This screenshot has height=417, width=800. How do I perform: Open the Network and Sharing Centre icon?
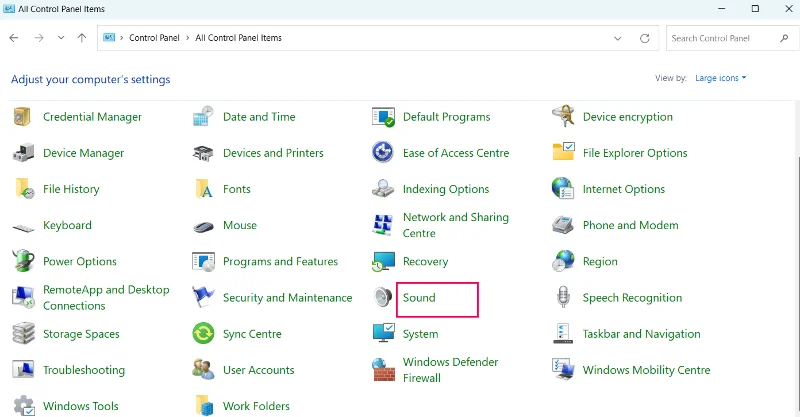coord(383,225)
